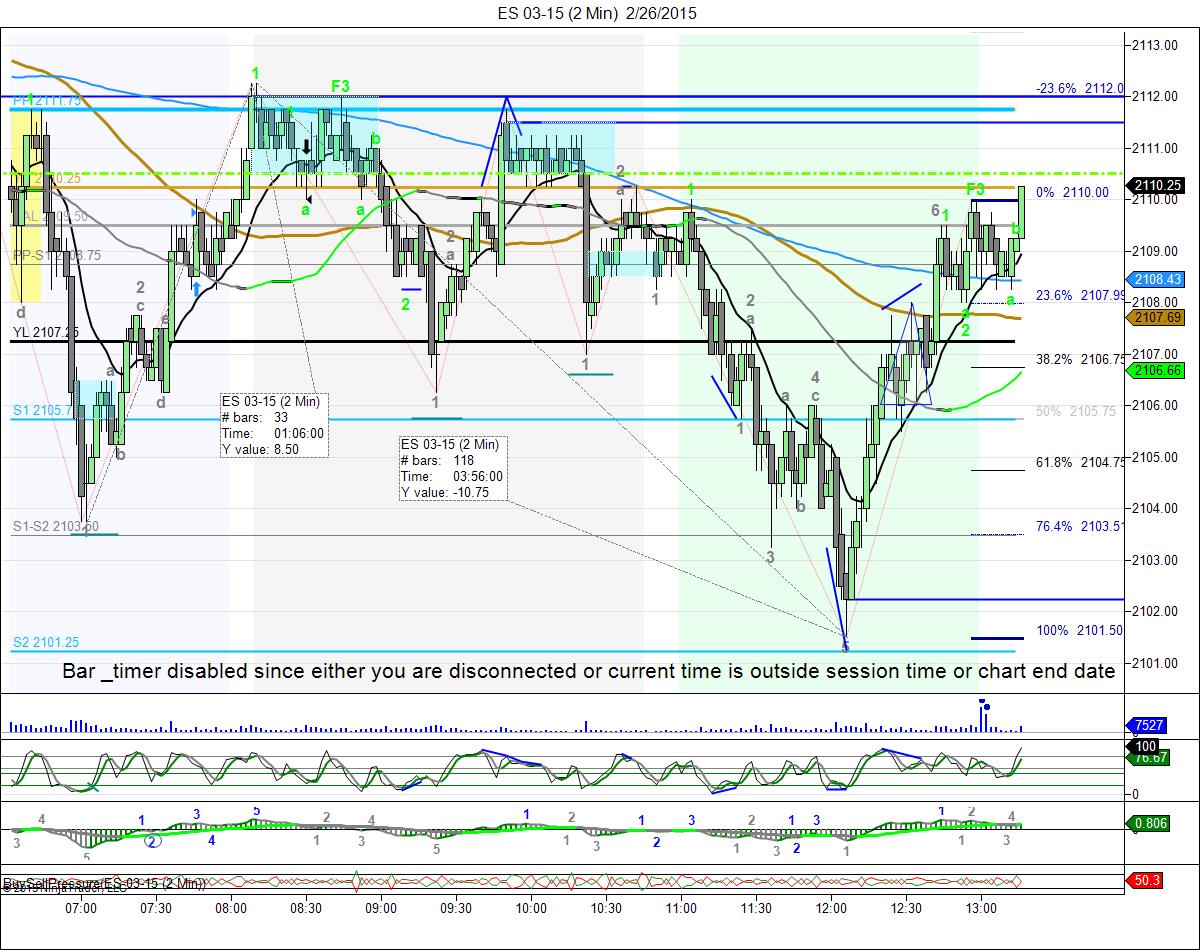Click the 08:00 time axis label

pos(231,907)
